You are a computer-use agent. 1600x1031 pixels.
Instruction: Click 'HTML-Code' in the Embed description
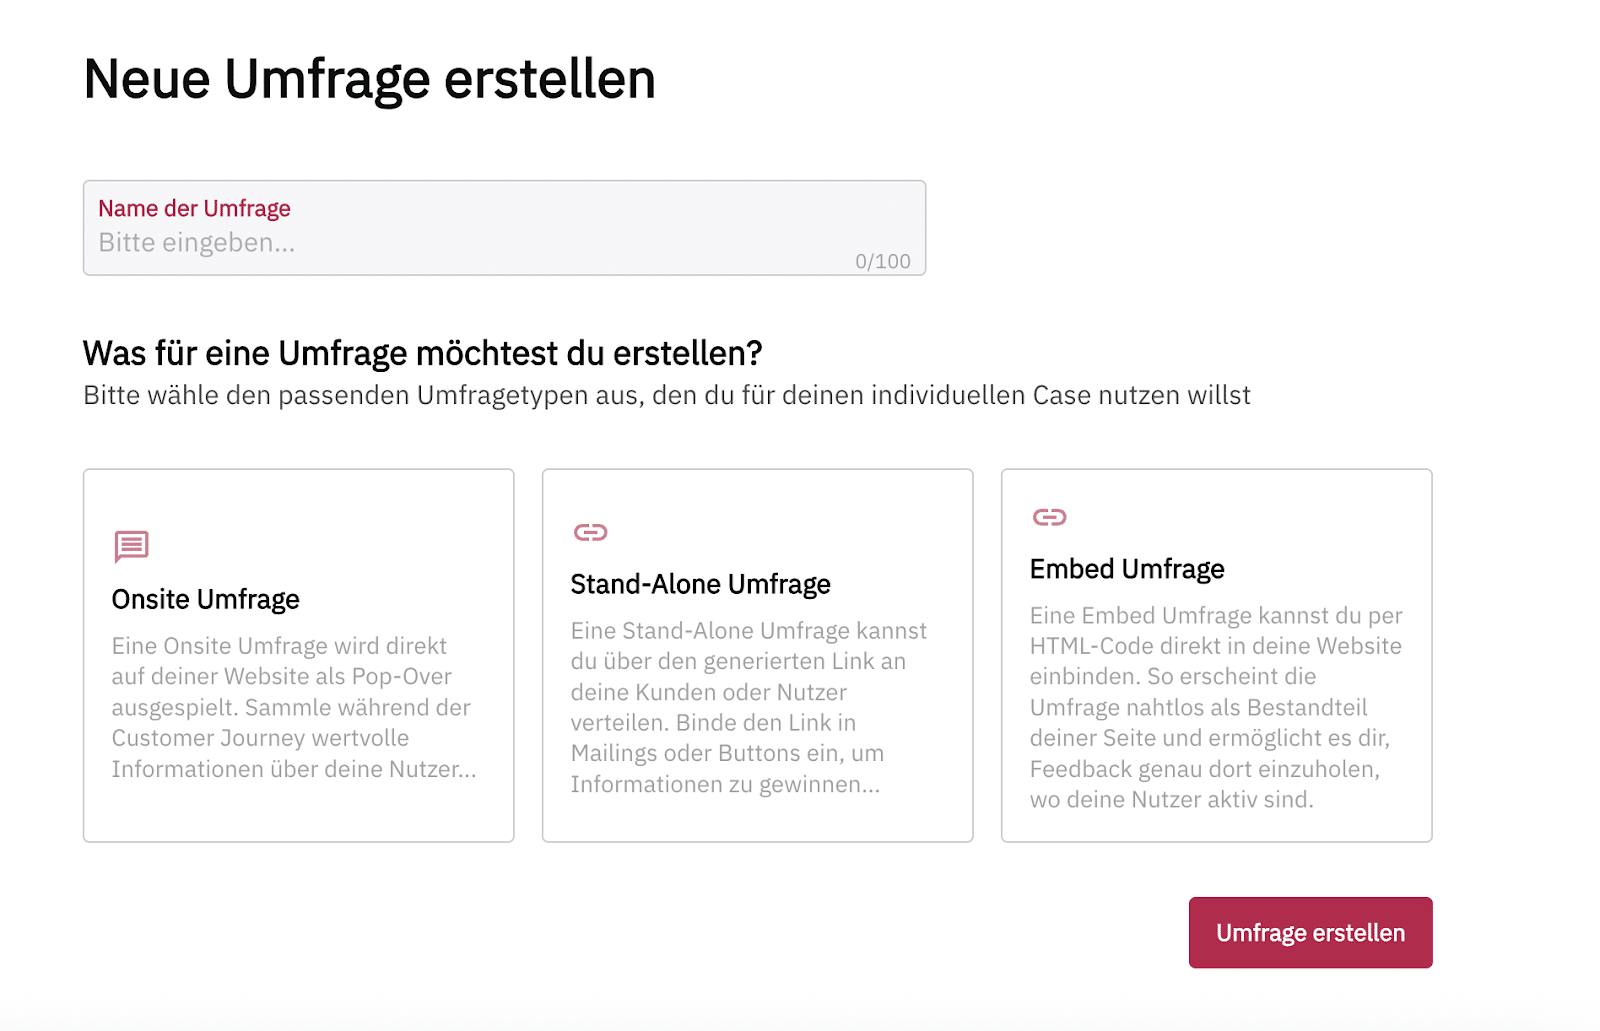[x=1089, y=646]
